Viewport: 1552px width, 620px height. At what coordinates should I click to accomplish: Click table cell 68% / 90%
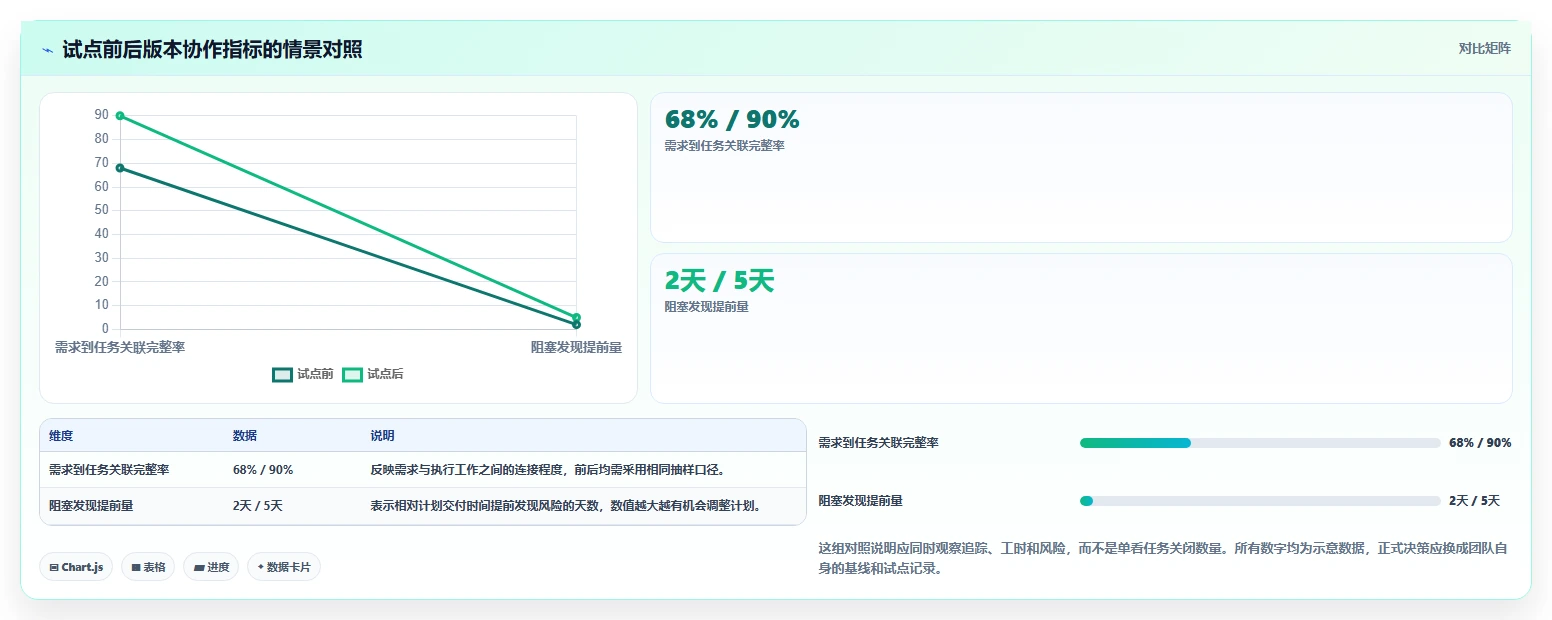pyautogui.click(x=263, y=470)
